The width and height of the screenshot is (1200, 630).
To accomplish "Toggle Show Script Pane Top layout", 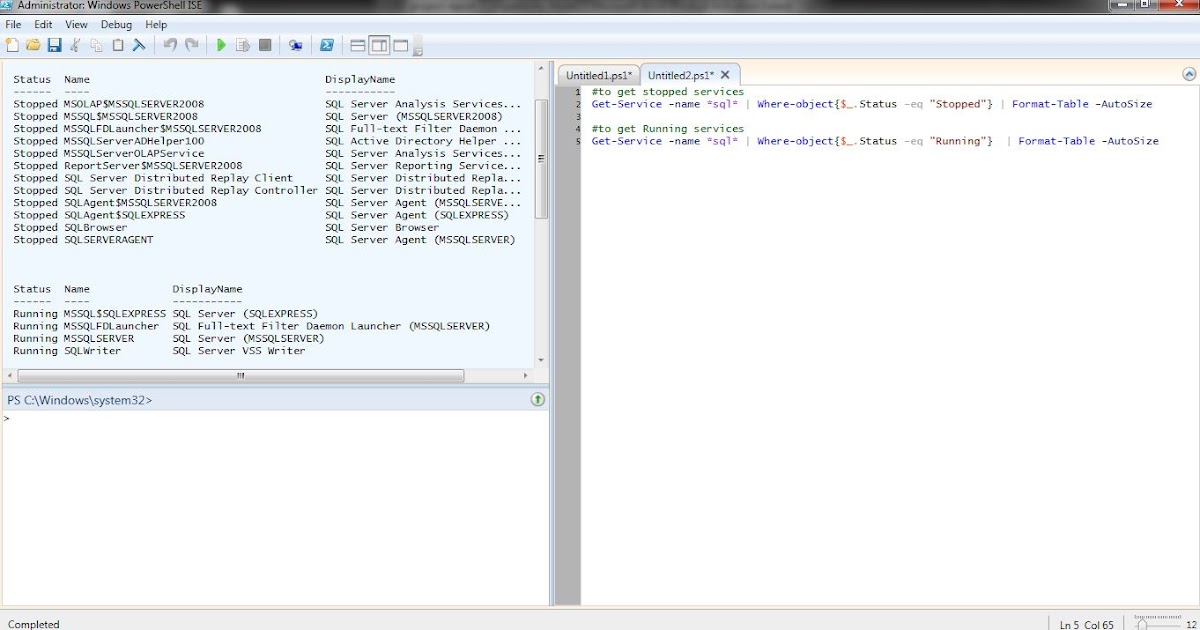I will 356,45.
